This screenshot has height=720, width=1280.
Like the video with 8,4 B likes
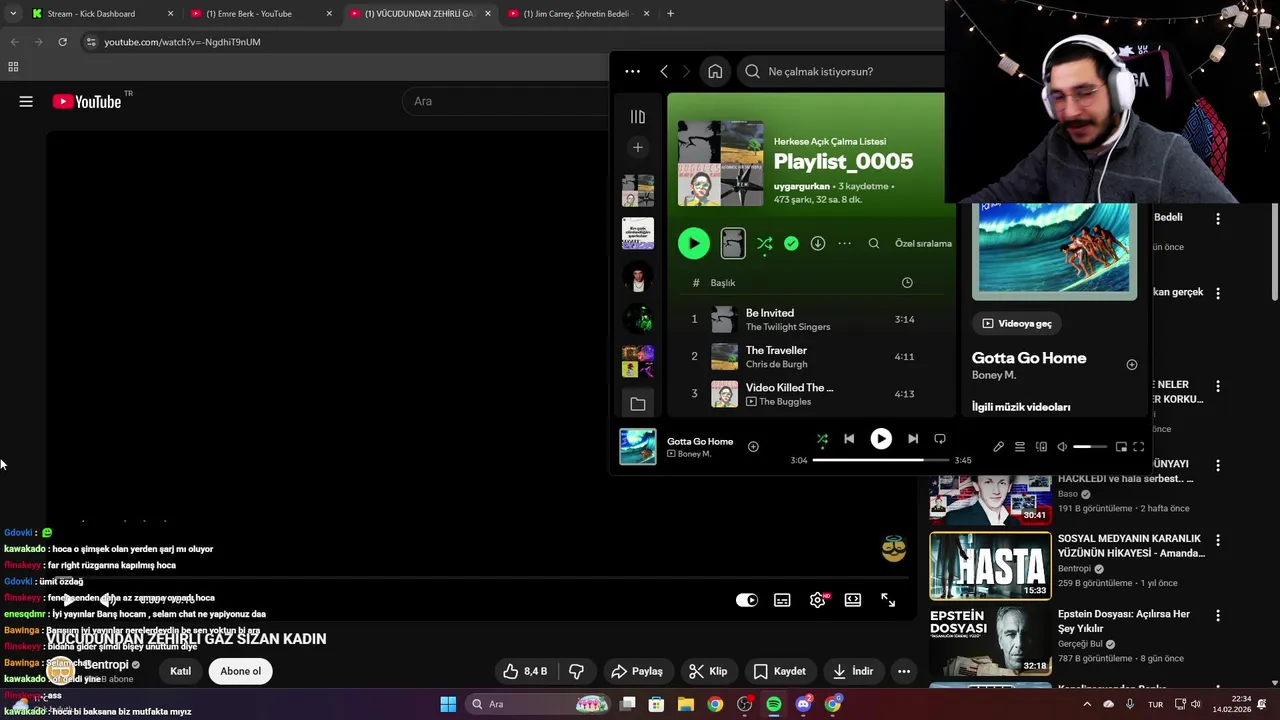click(x=526, y=671)
